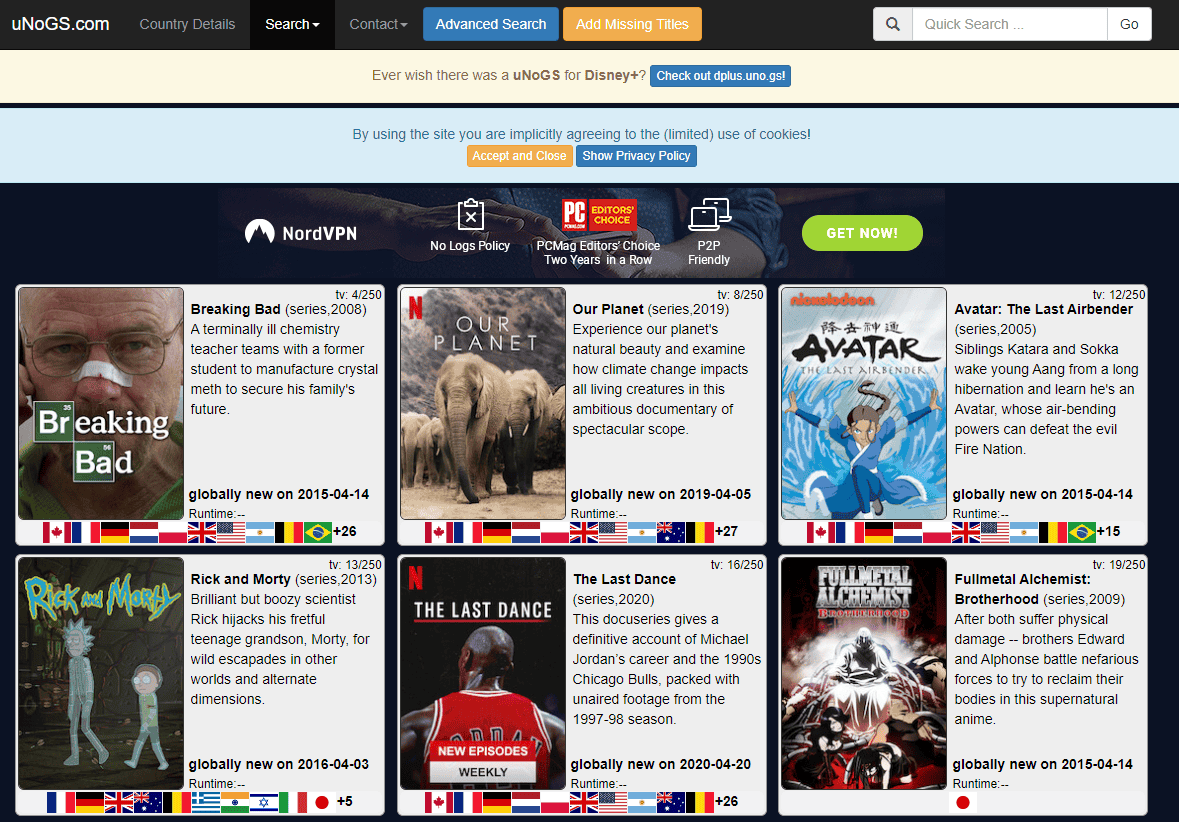The height and width of the screenshot is (822, 1179).
Task: Click the Add Missing Titles button
Action: [x=632, y=24]
